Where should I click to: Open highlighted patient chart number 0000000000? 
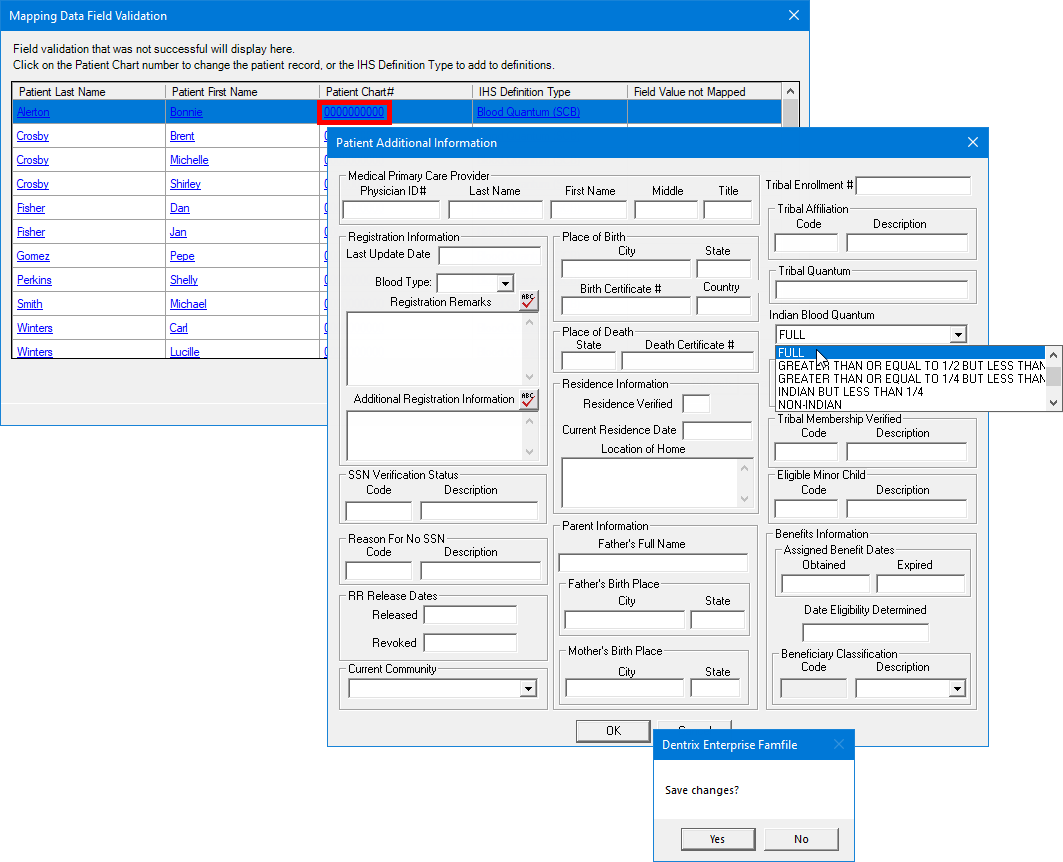click(x=354, y=112)
